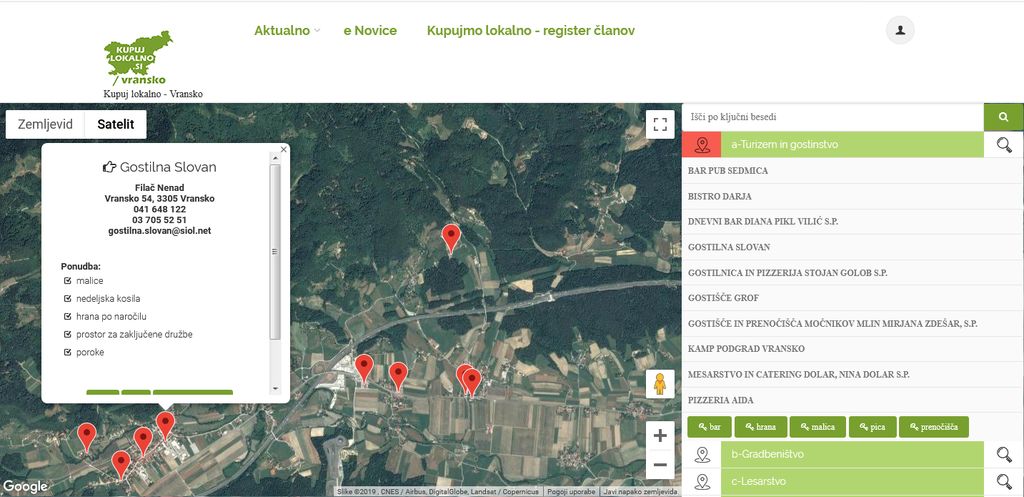Toggle the malice checkbox
The height and width of the screenshot is (497, 1024).
pyautogui.click(x=67, y=281)
